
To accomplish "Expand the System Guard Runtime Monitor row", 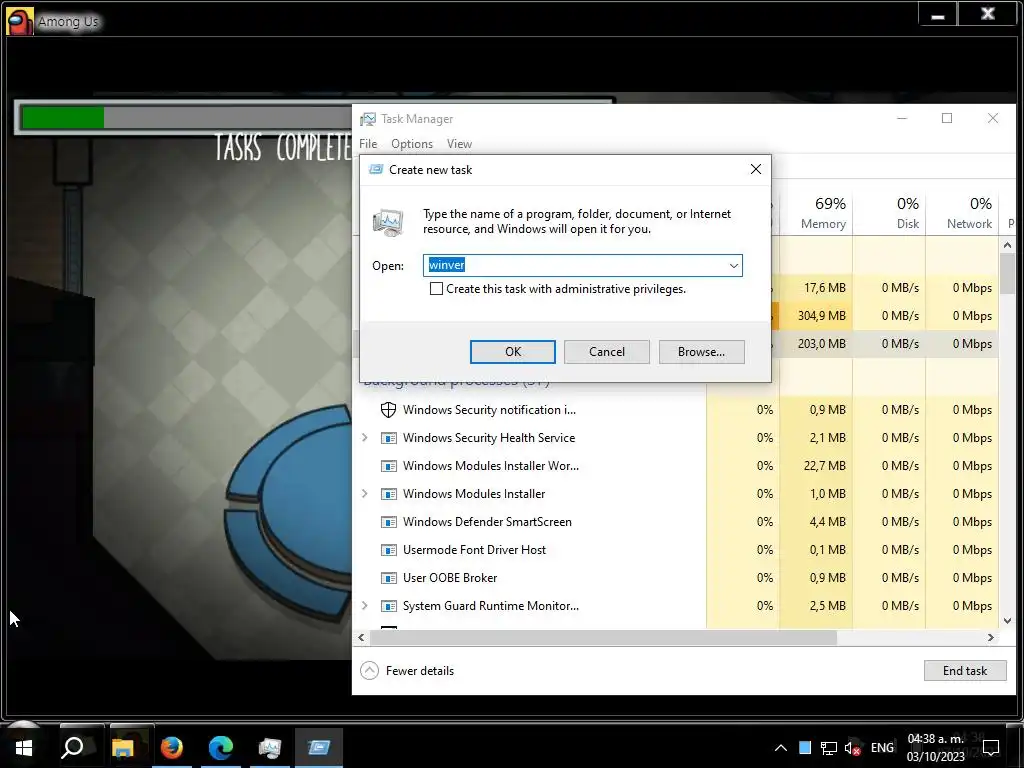I will 365,606.
